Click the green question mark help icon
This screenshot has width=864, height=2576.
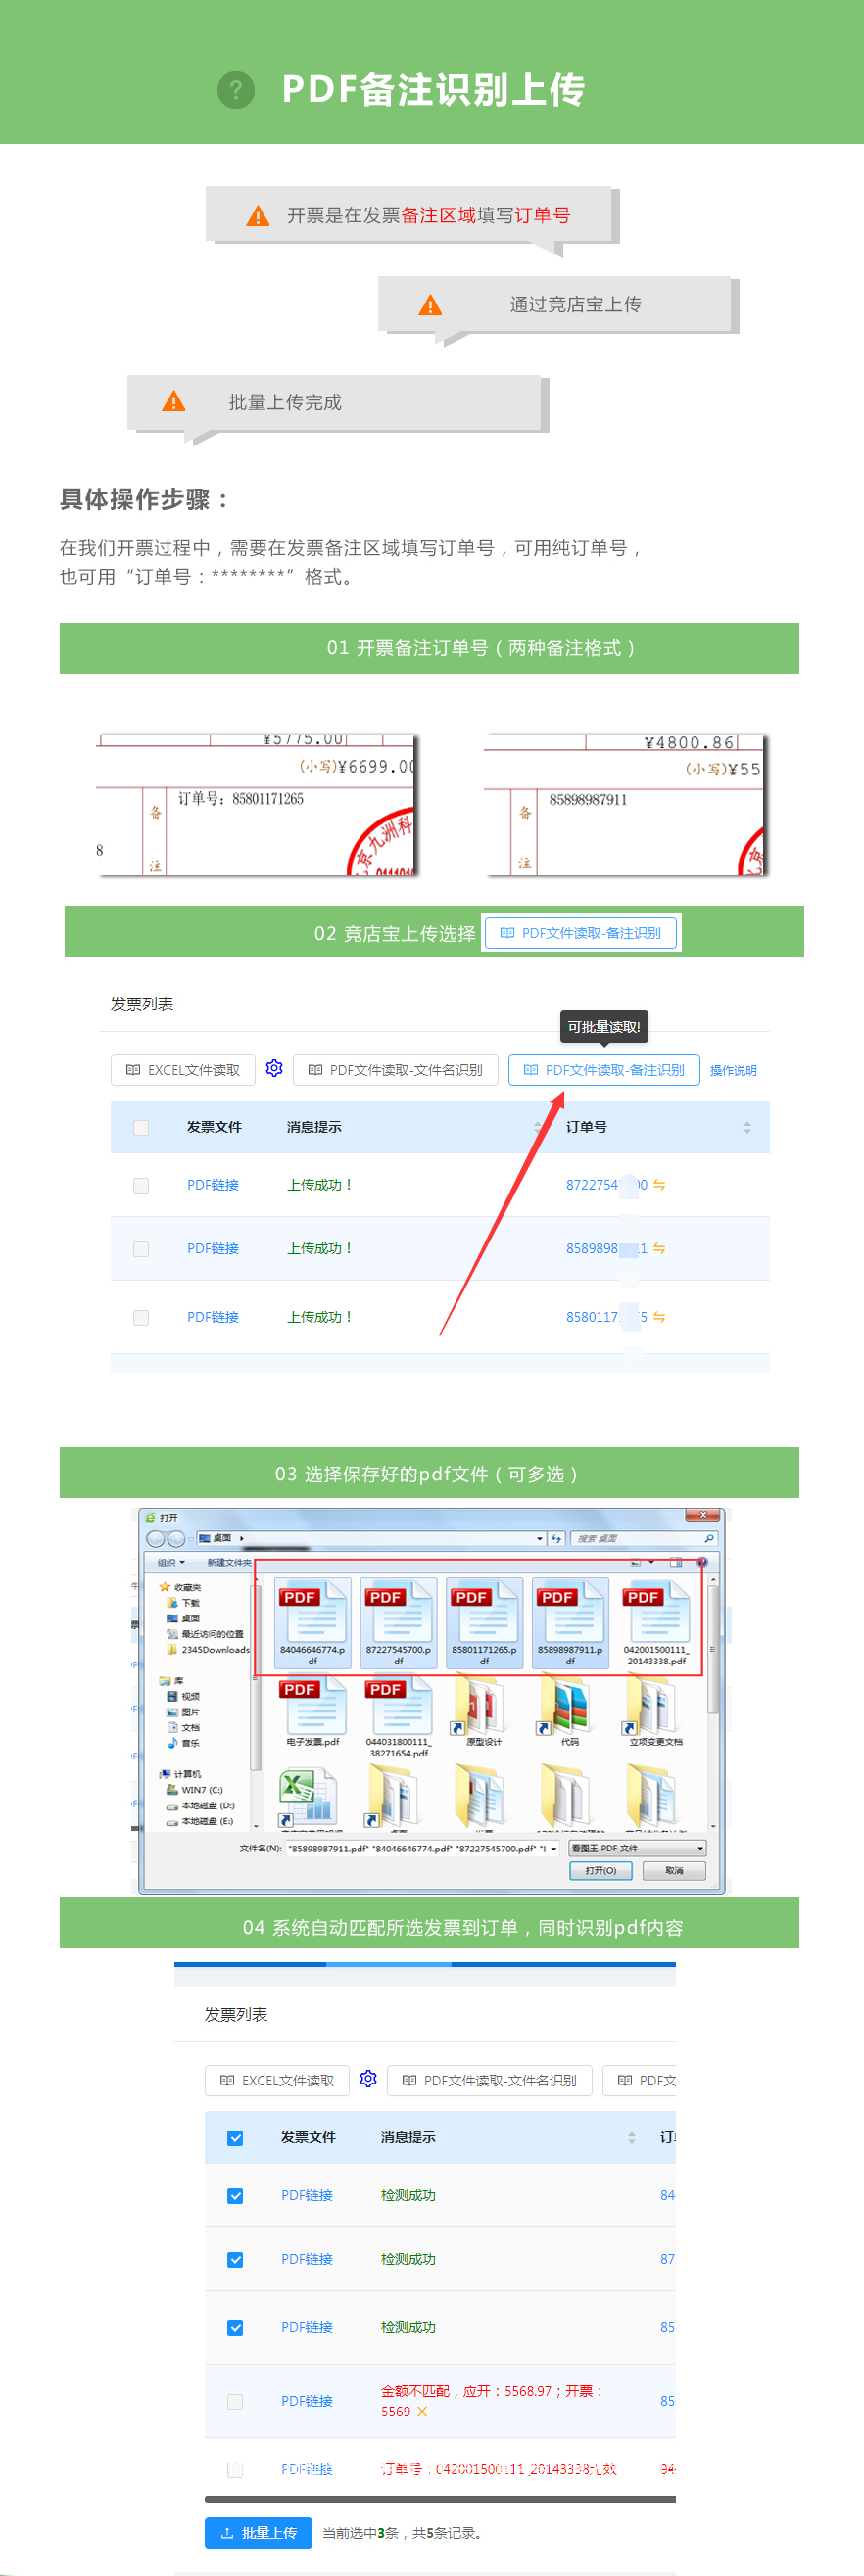[x=236, y=90]
